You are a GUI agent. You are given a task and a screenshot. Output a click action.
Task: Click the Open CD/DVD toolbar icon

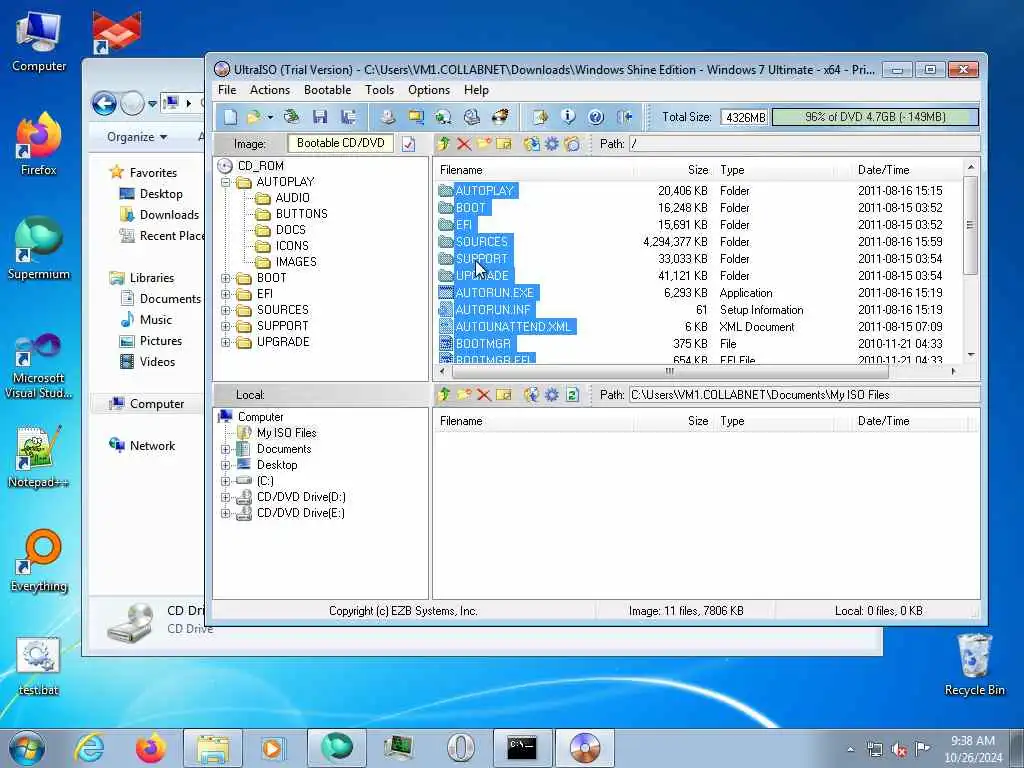291,117
